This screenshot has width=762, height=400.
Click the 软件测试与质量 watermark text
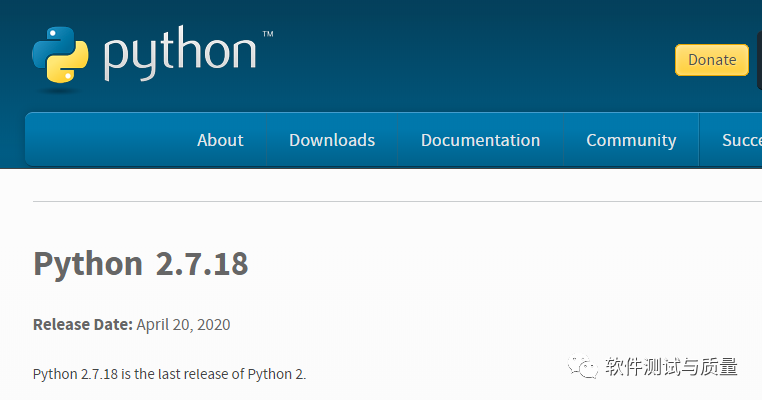(x=671, y=367)
